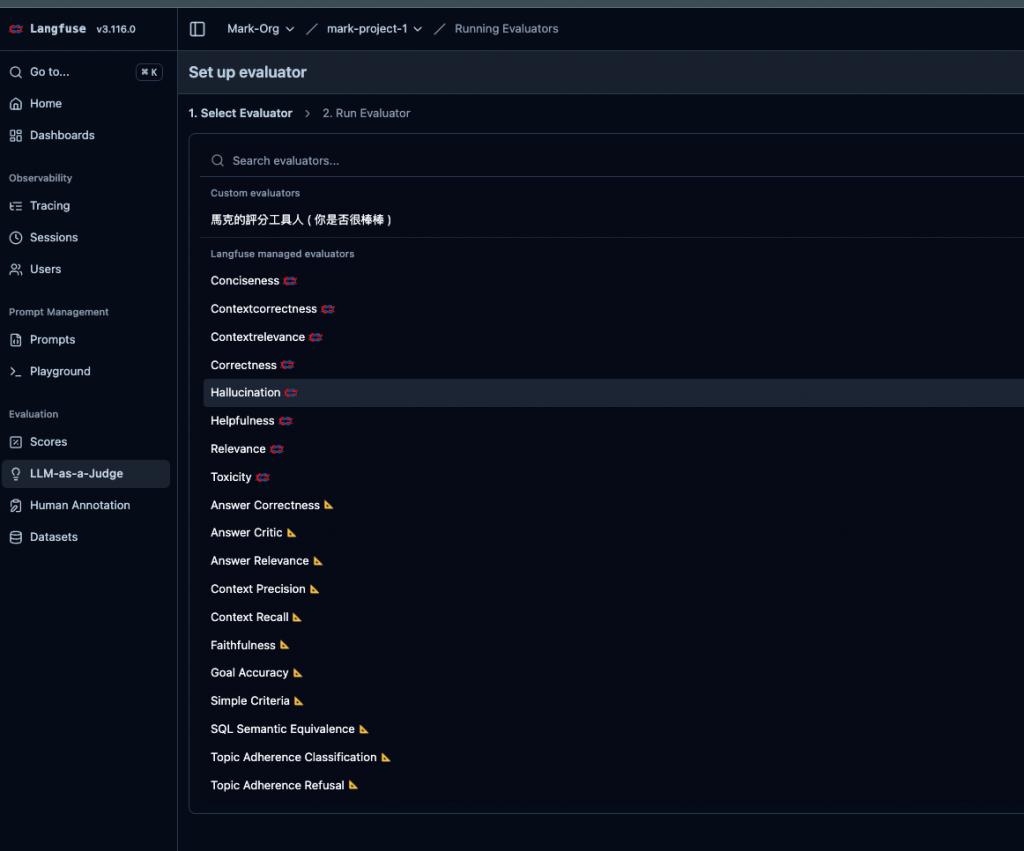Click the Dashboards grid icon
Image resolution: width=1024 pixels, height=851 pixels.
[16, 135]
